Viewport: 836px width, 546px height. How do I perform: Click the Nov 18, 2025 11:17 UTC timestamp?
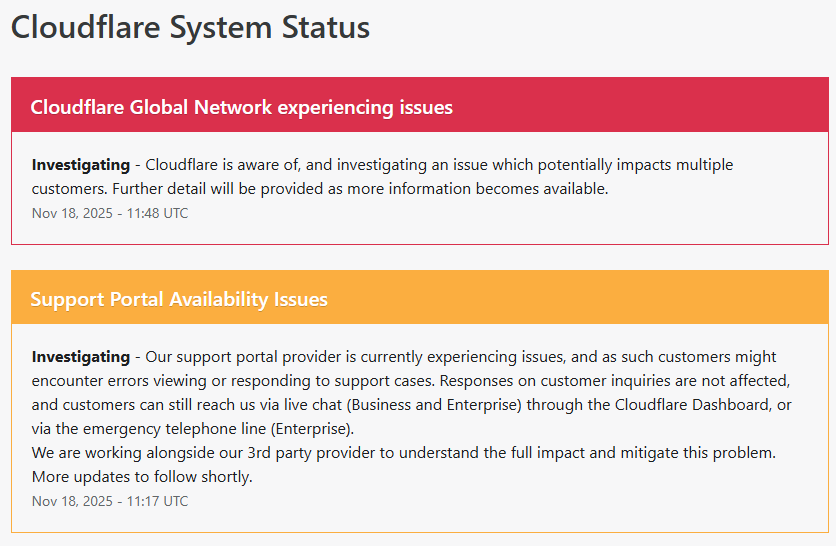110,501
